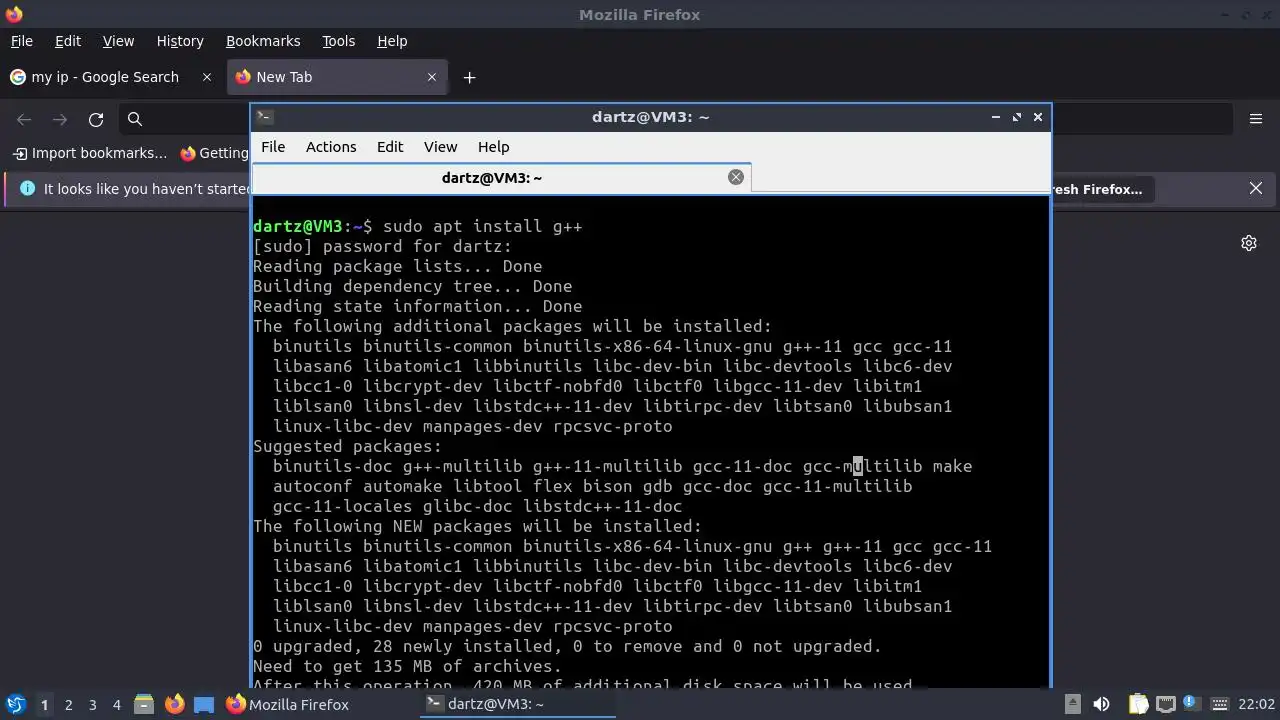Open the file manager from the taskbar
The image size is (1280, 720).
tap(144, 704)
